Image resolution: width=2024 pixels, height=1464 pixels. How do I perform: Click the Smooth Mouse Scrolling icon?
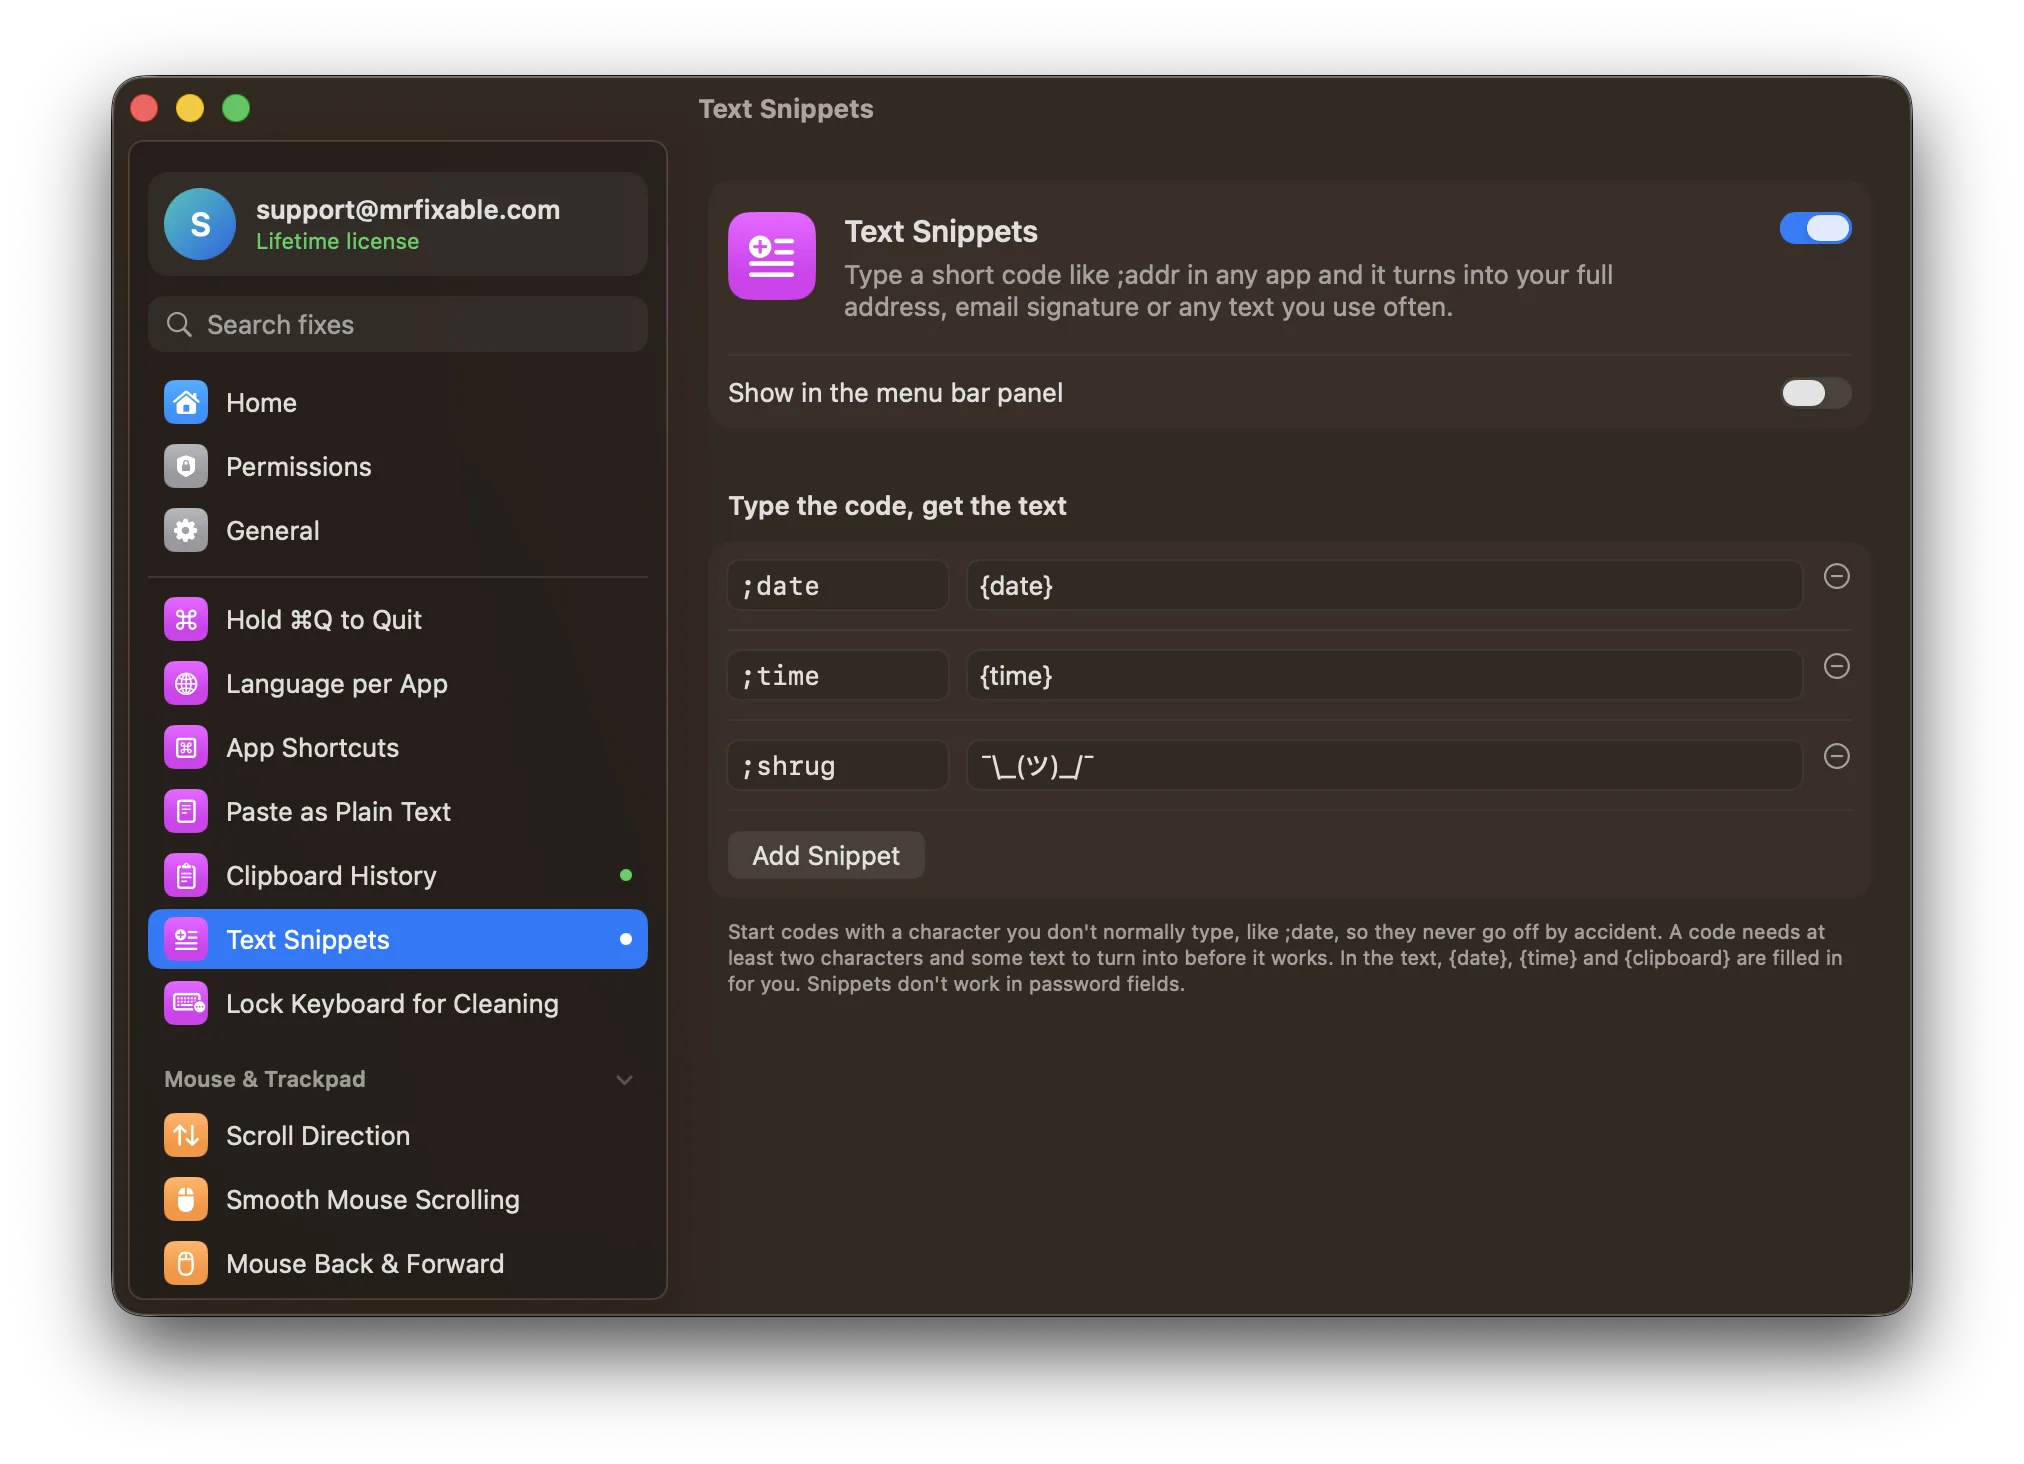coord(186,1199)
